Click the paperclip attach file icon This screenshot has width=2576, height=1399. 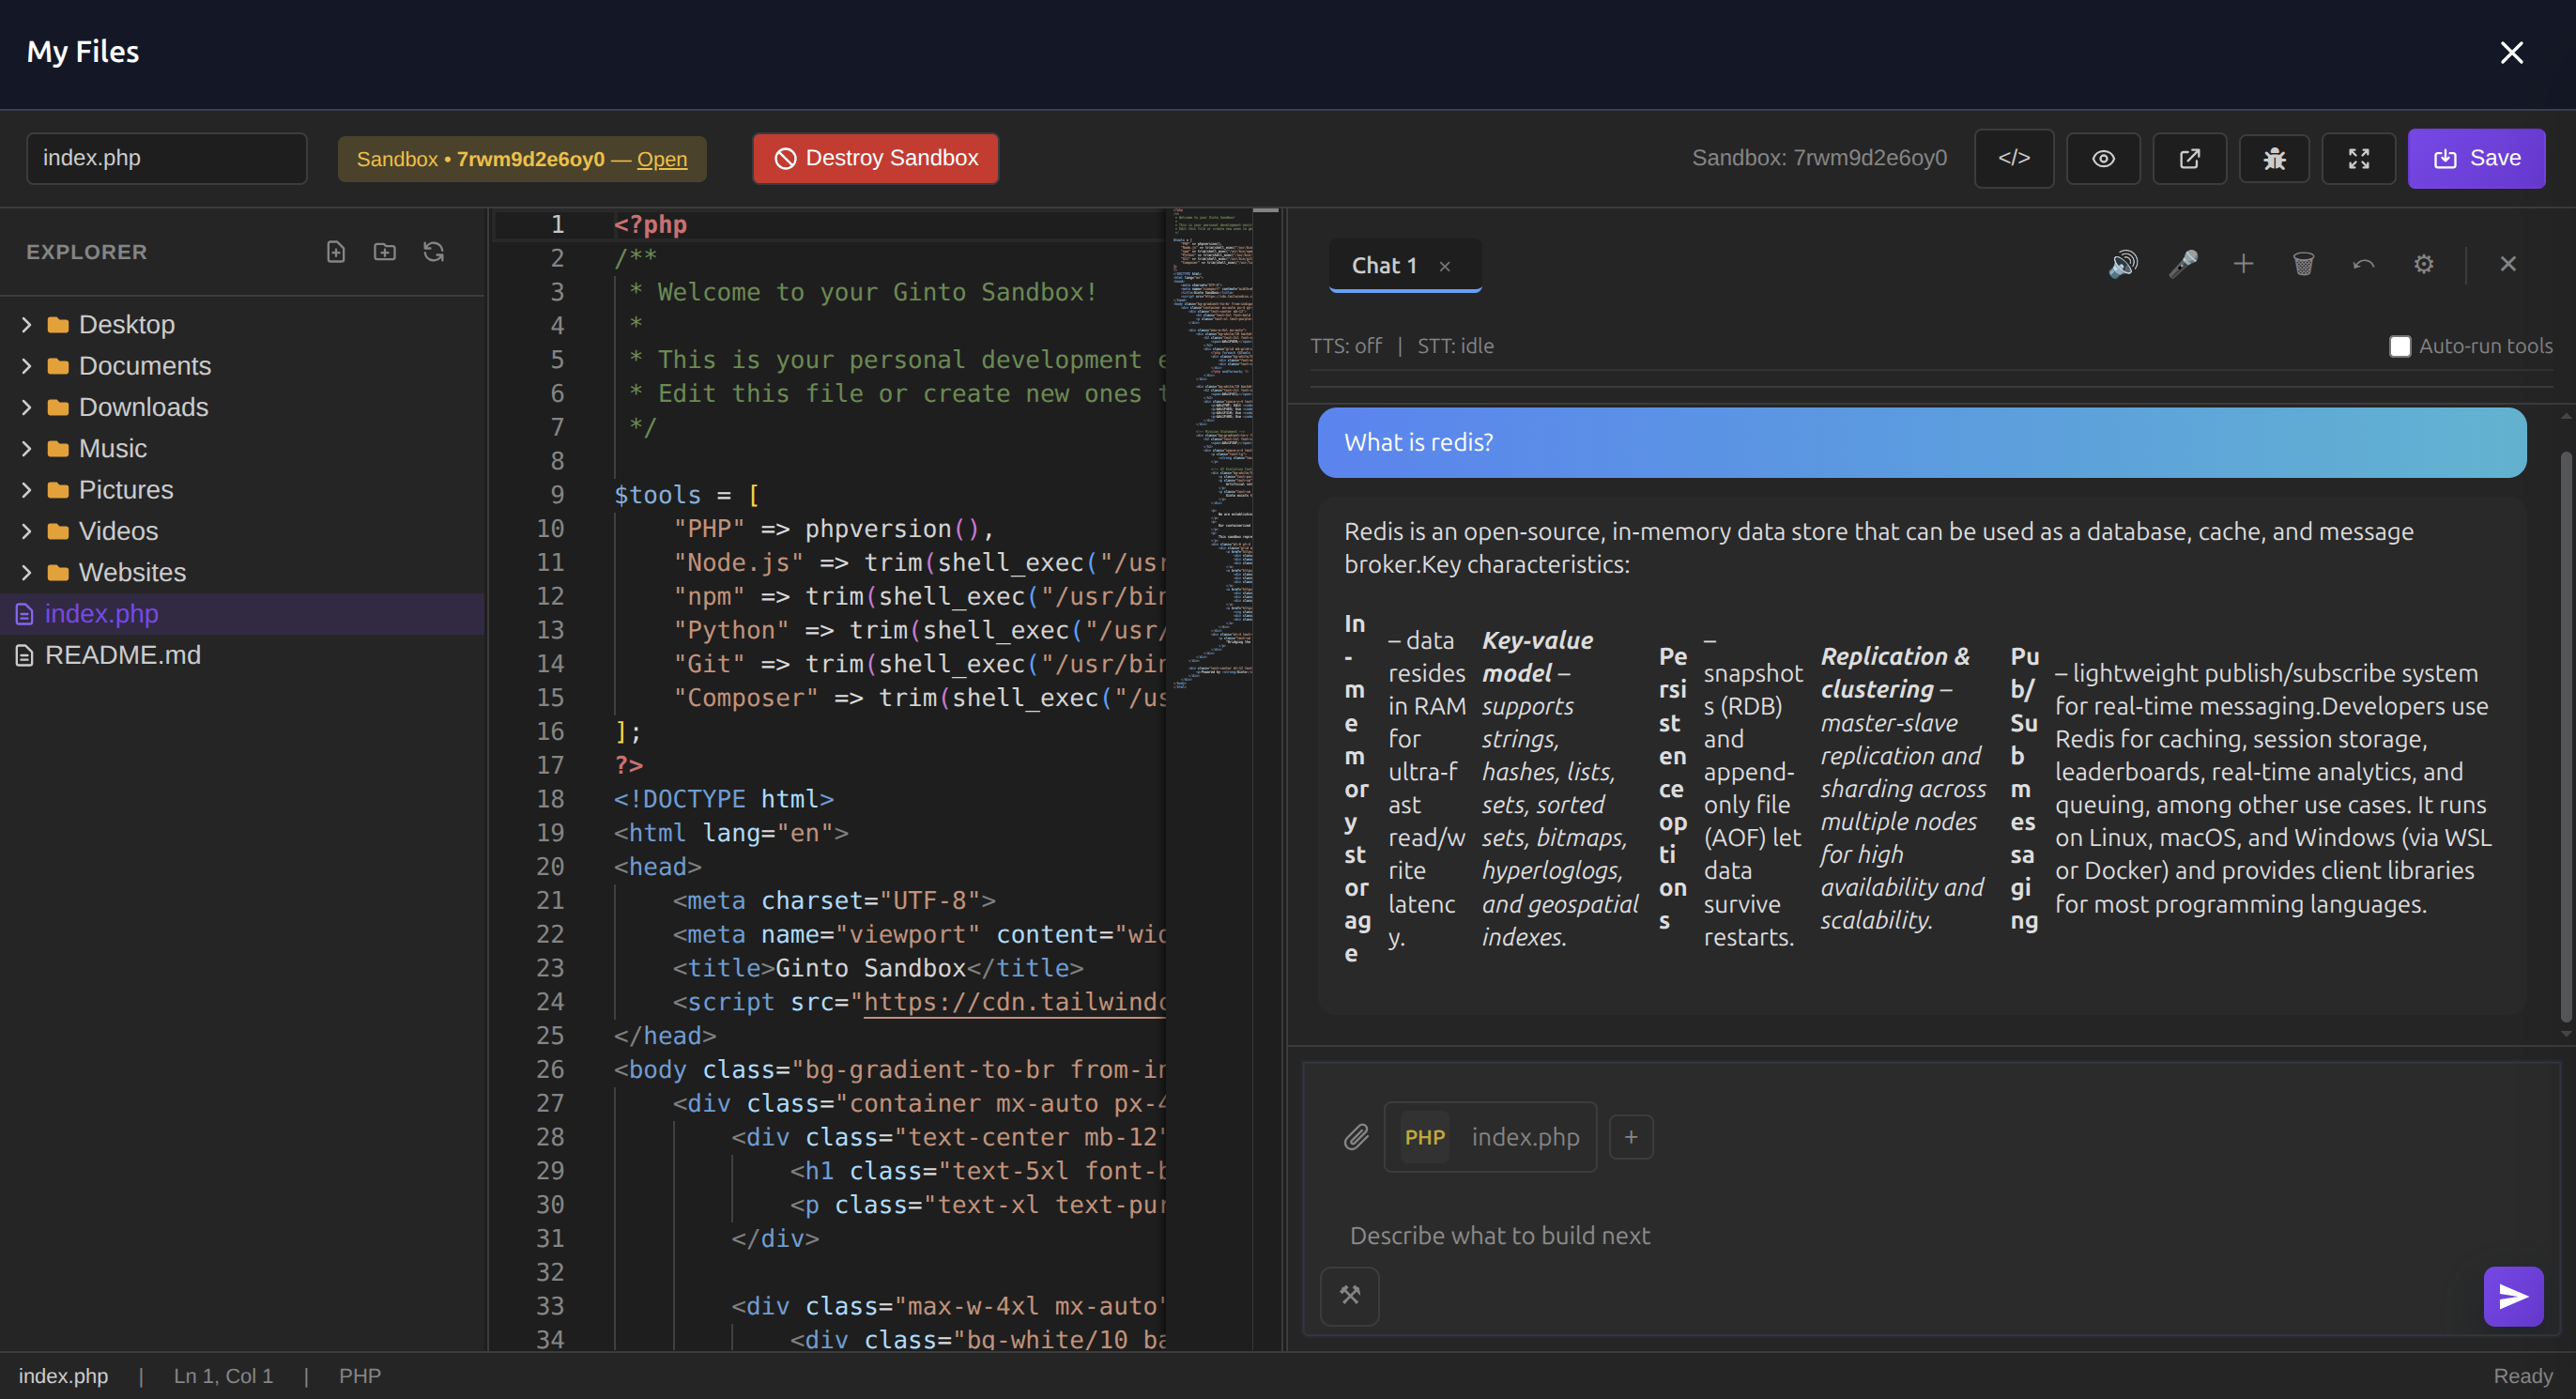click(1356, 1137)
